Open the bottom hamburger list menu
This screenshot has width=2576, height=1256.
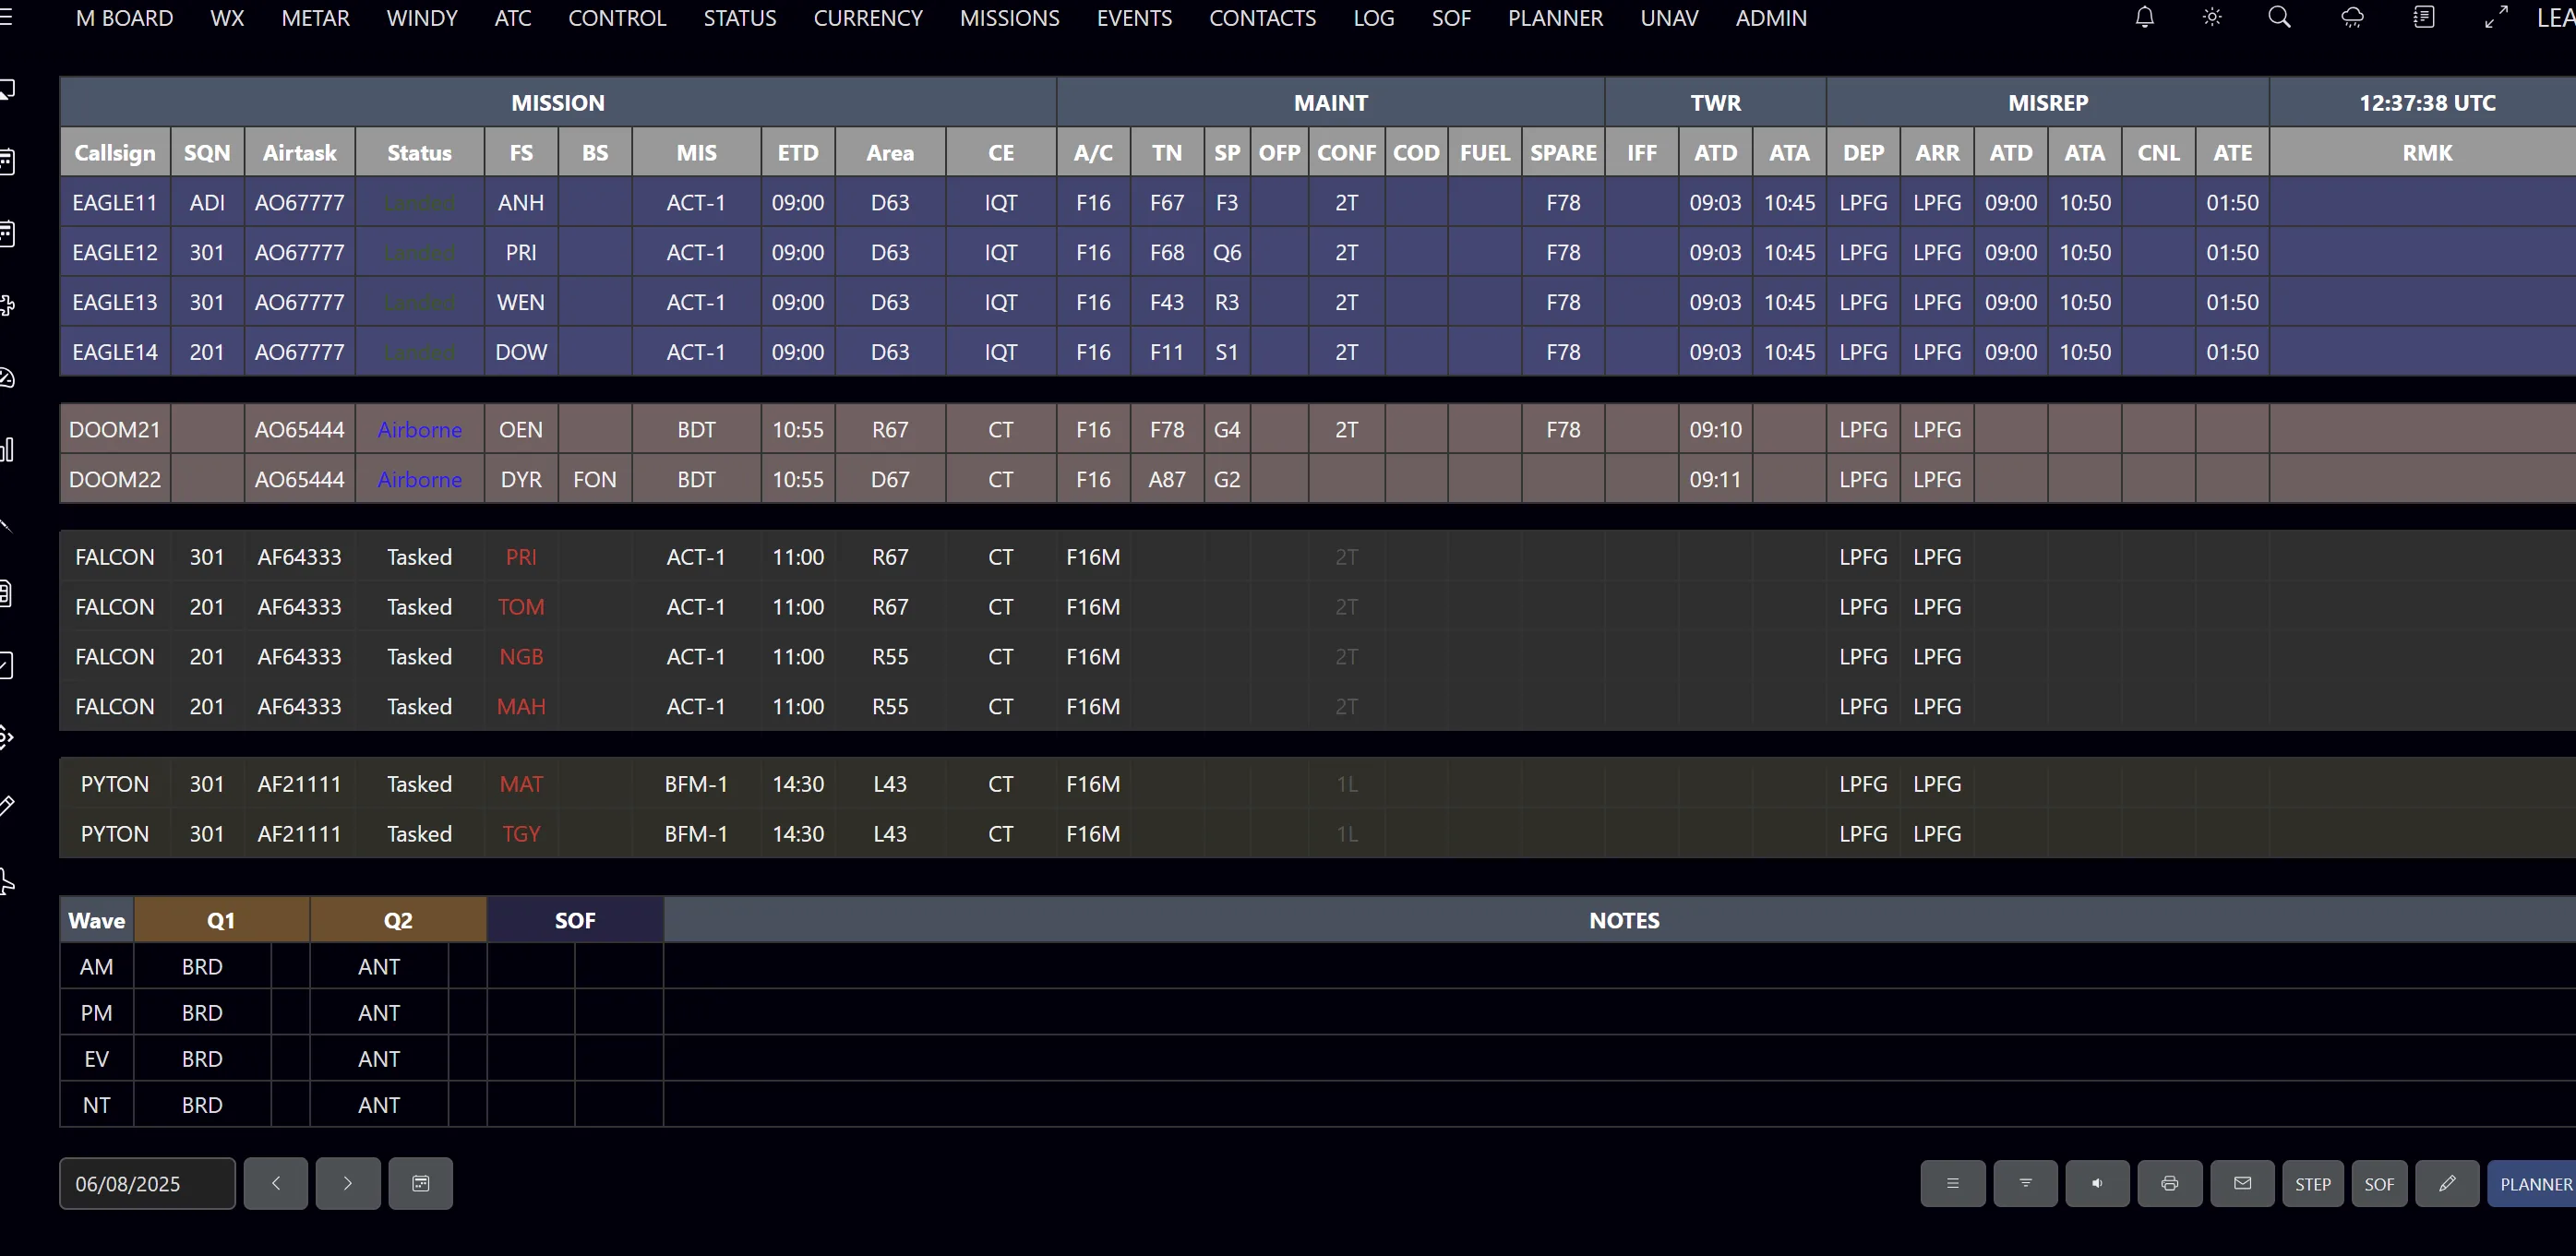click(1952, 1183)
